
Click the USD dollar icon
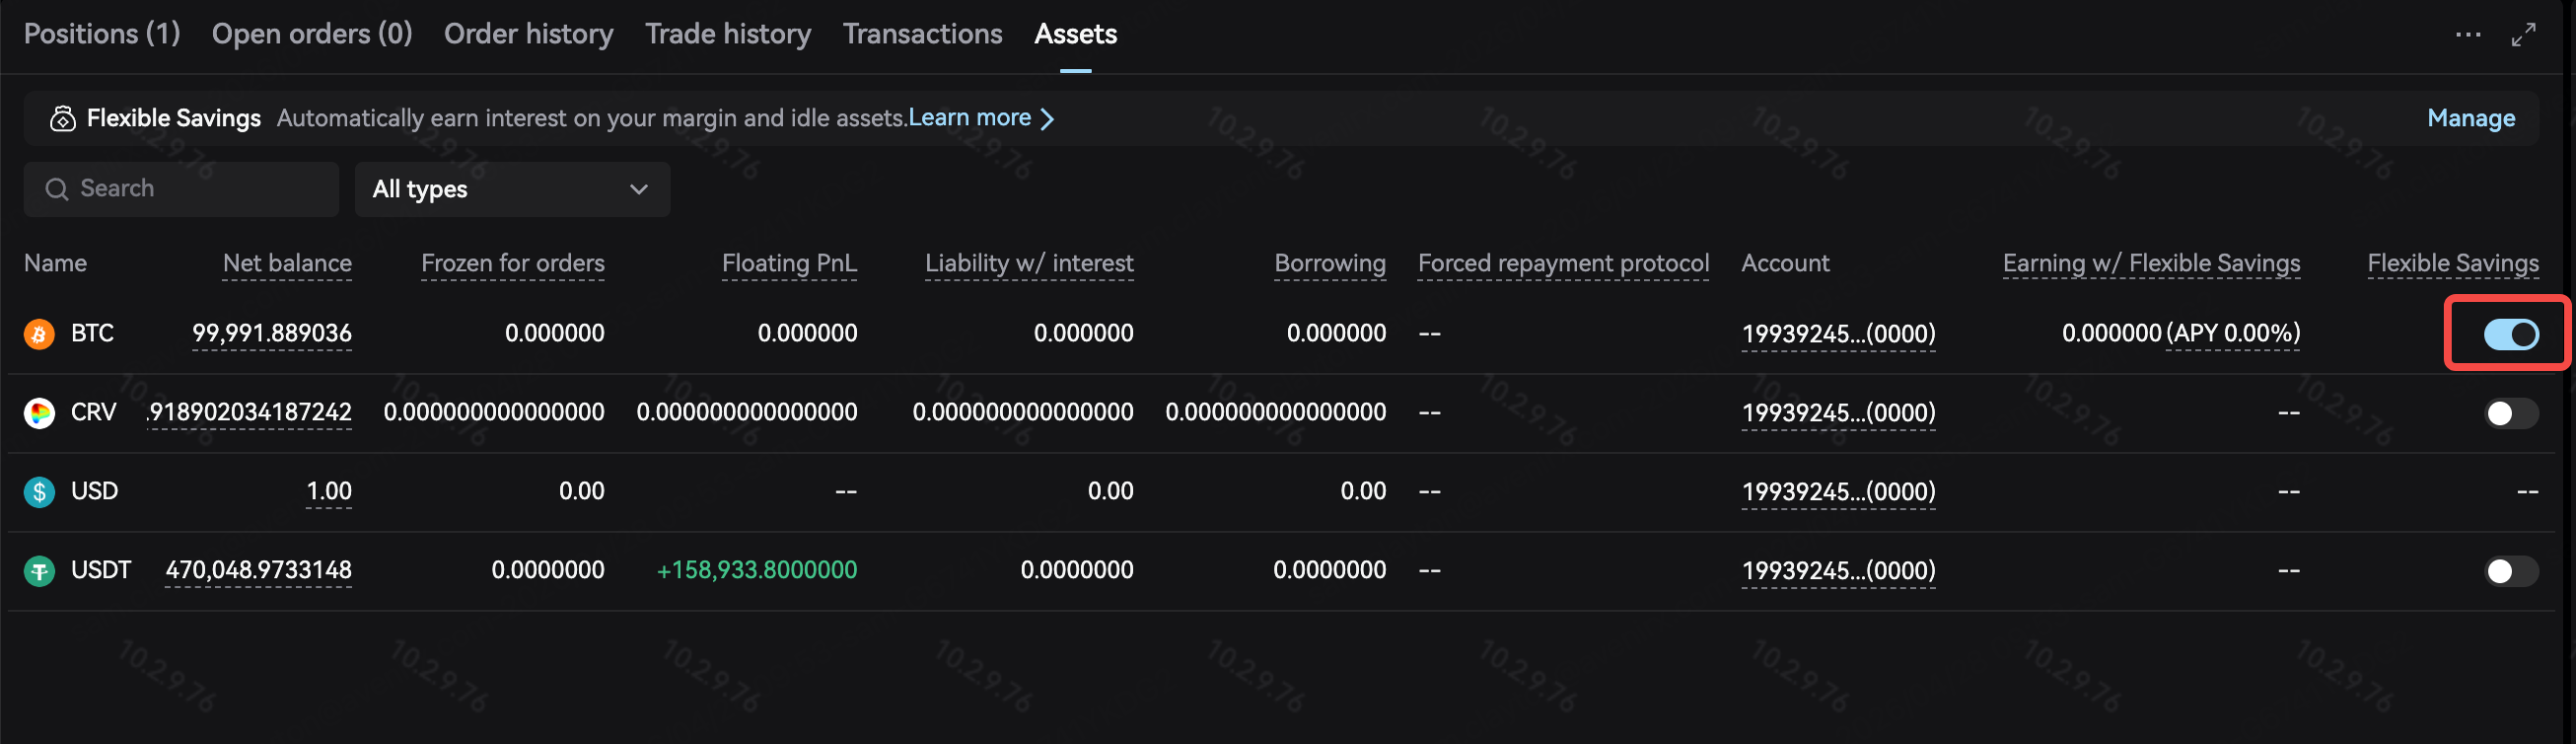point(39,492)
